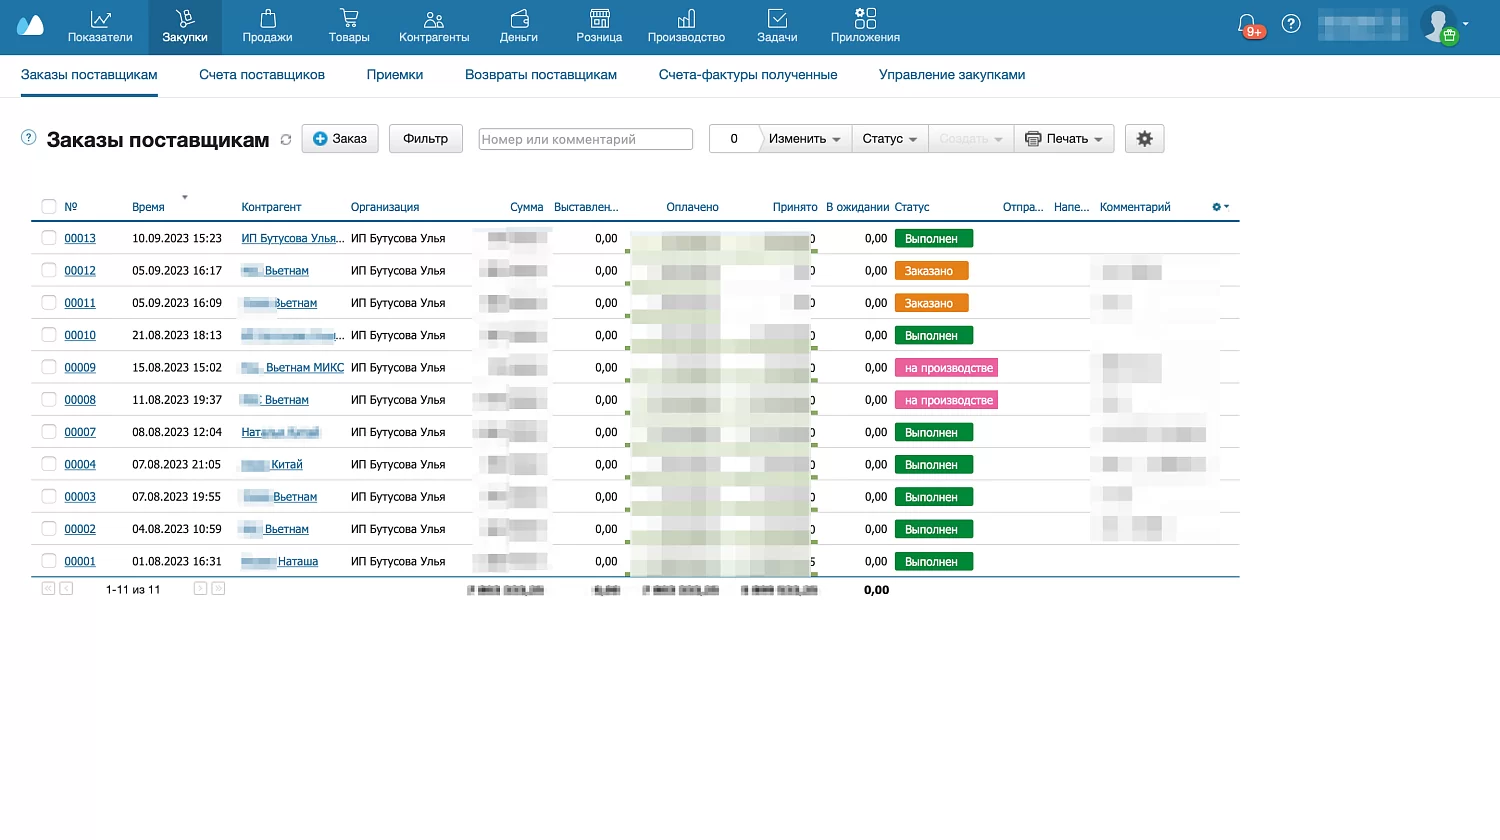
Task: Create a new order with the Заказ button
Action: (340, 139)
